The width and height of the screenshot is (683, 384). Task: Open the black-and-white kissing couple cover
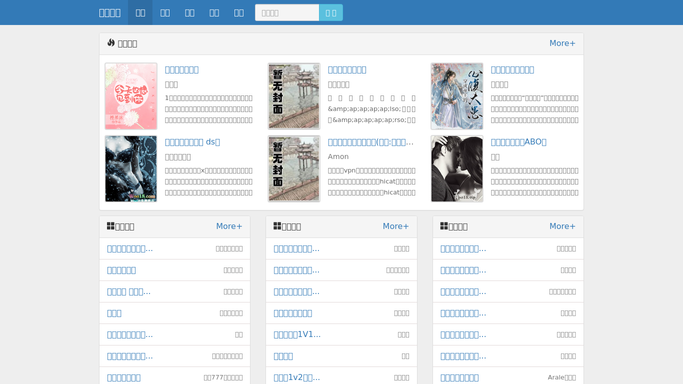(x=457, y=168)
